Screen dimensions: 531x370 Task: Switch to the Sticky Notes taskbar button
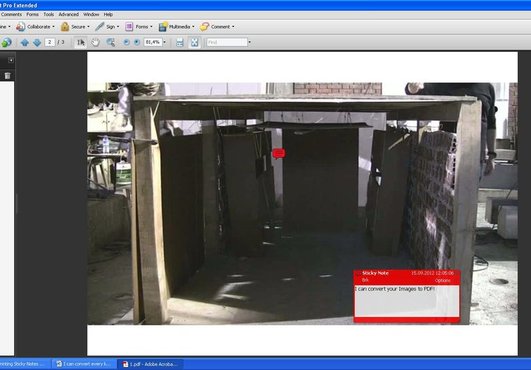point(24,364)
